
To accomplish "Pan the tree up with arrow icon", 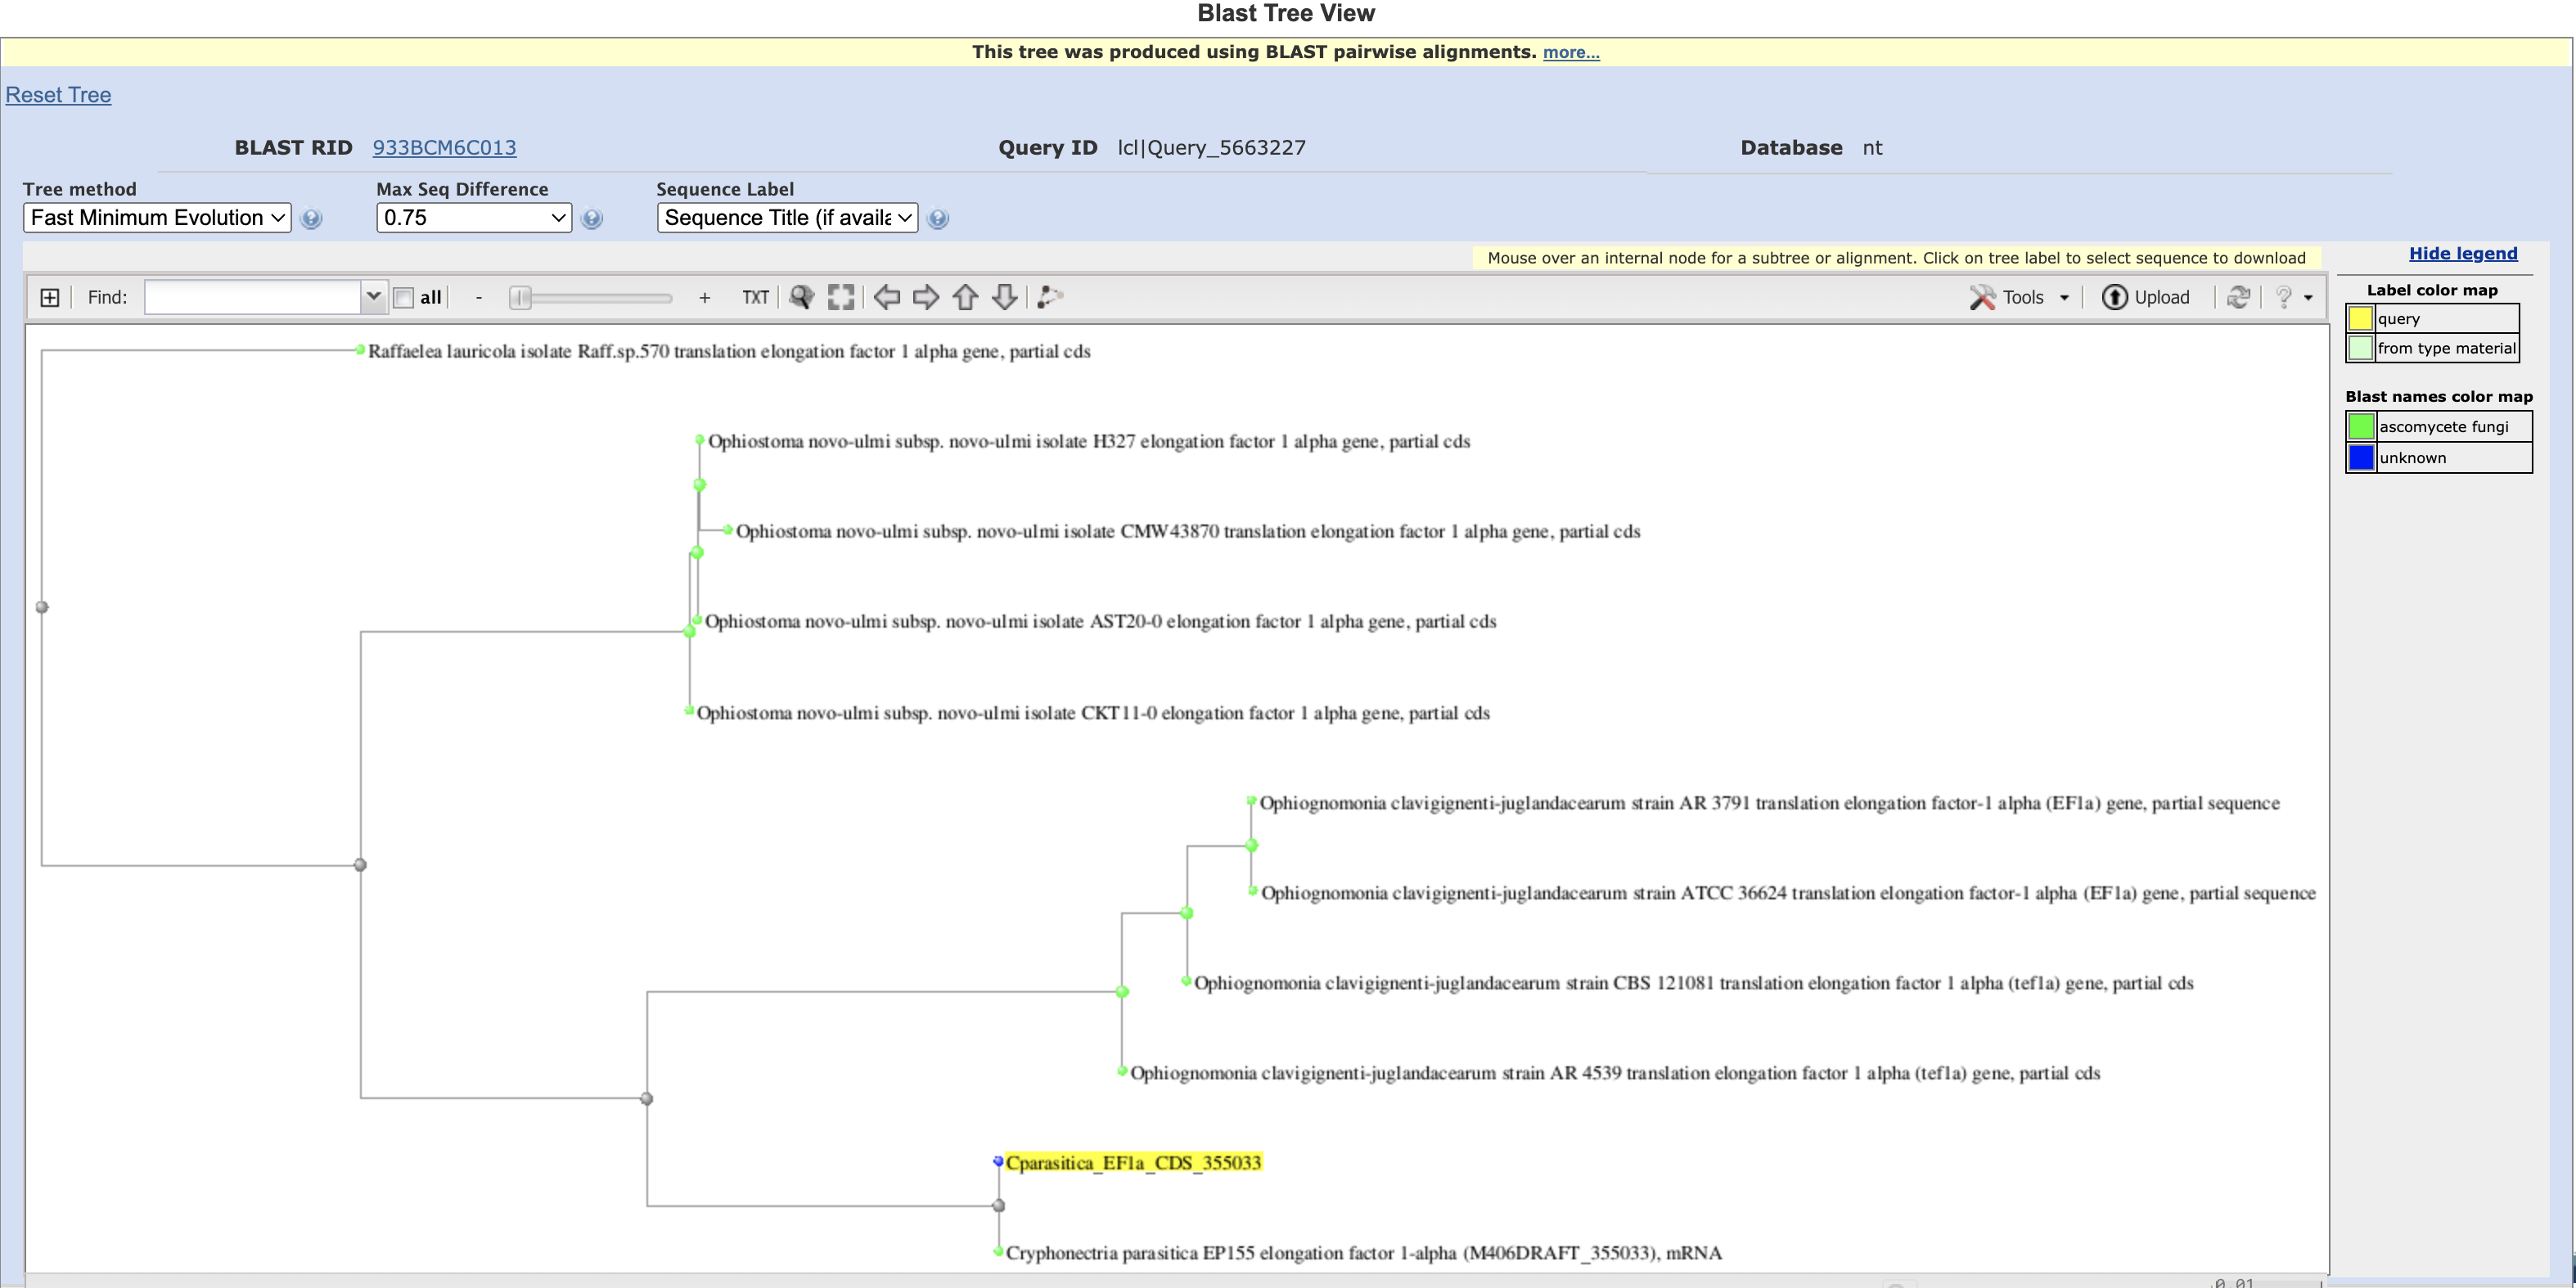I will [965, 297].
